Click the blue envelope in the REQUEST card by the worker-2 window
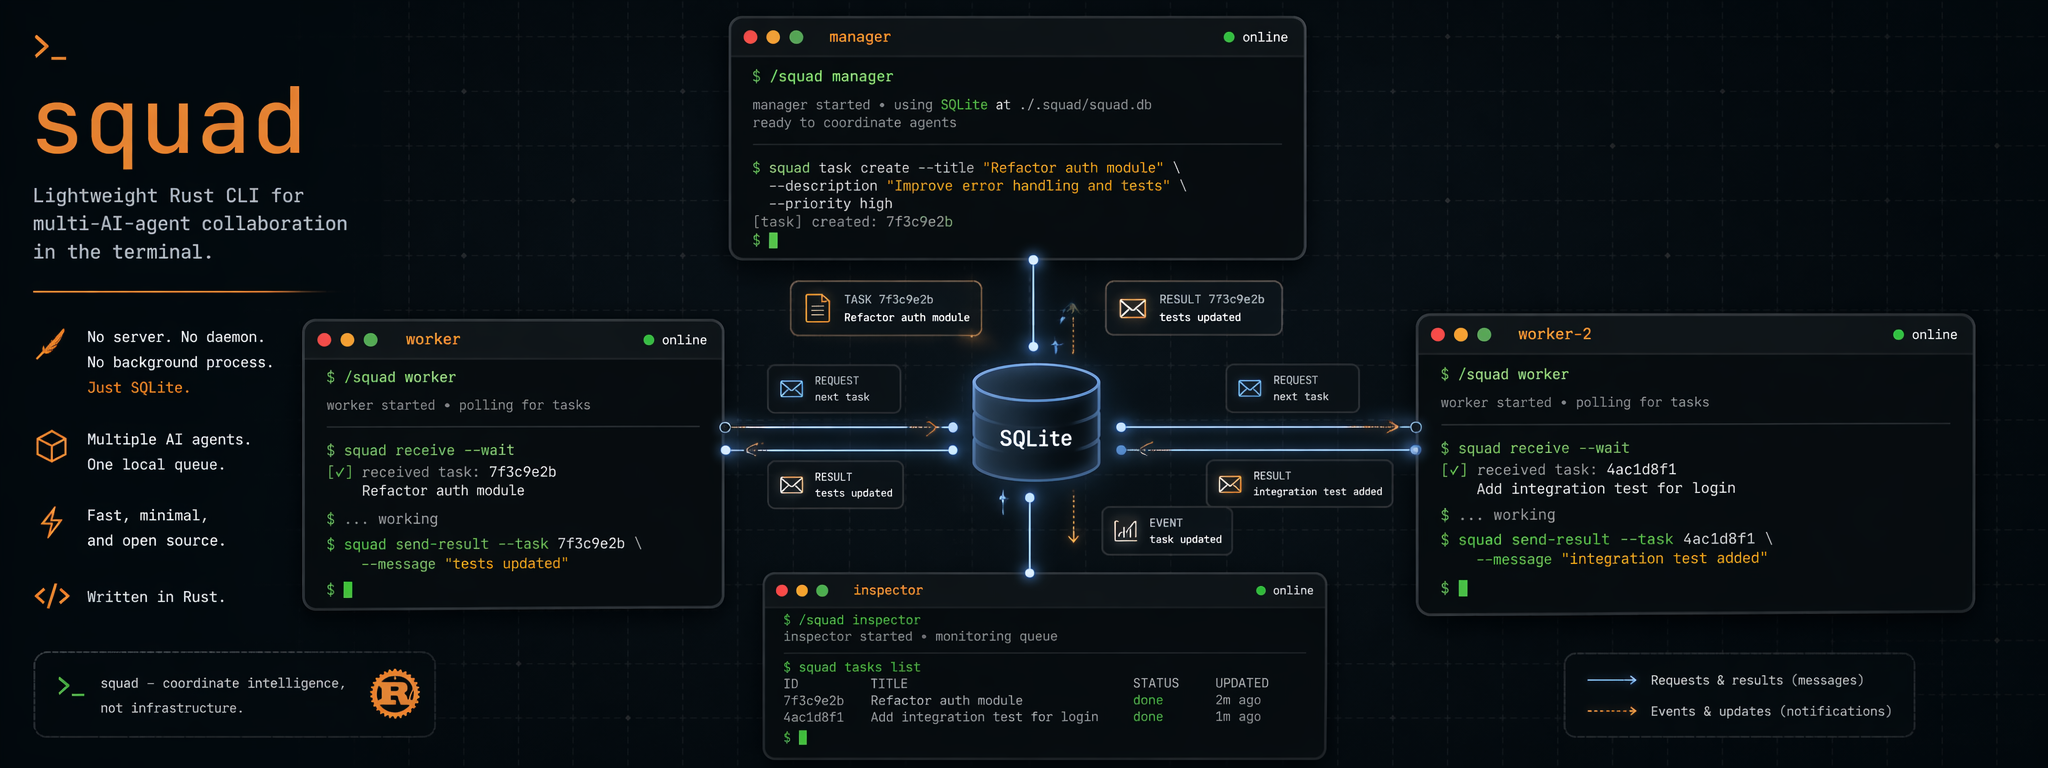 point(1250,388)
